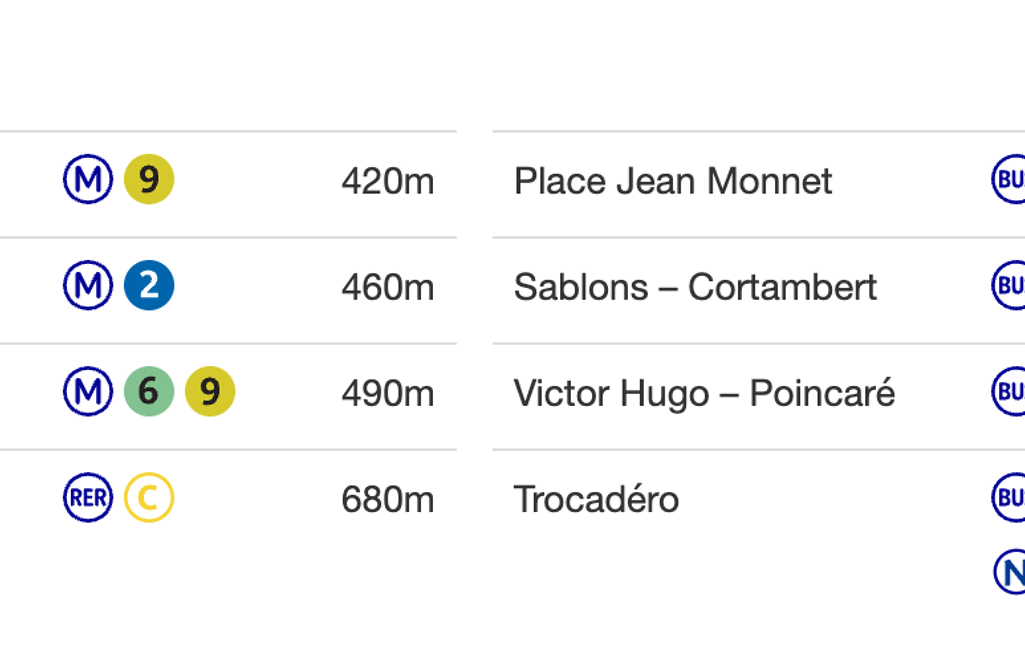Open the Sablons – Cortambert stop
Screen dimensions: 1025x650
pyautogui.click(x=695, y=287)
